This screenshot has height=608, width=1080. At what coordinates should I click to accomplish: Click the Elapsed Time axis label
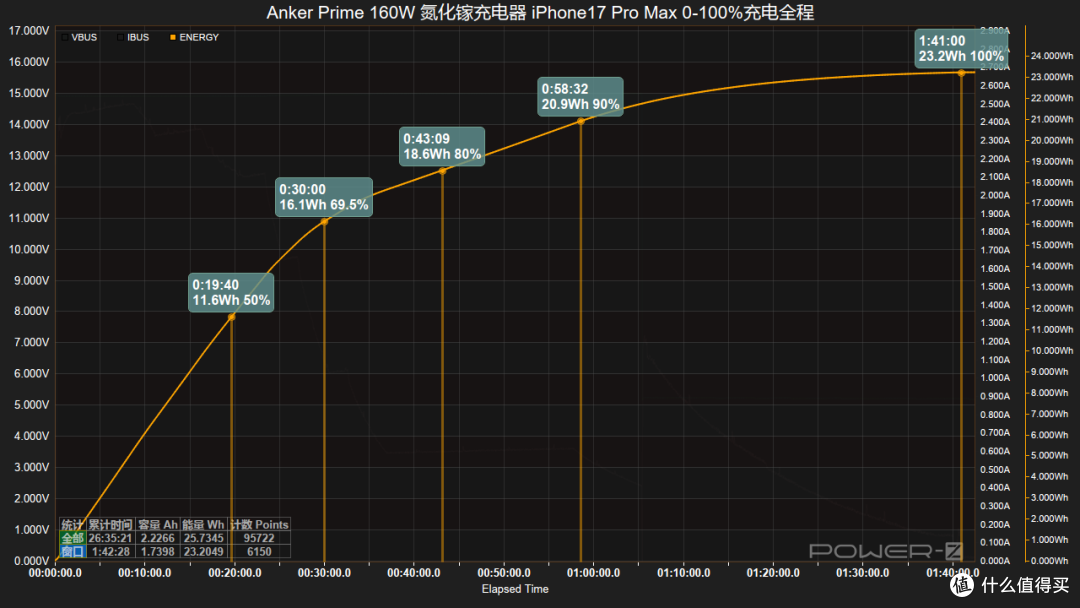pos(515,589)
